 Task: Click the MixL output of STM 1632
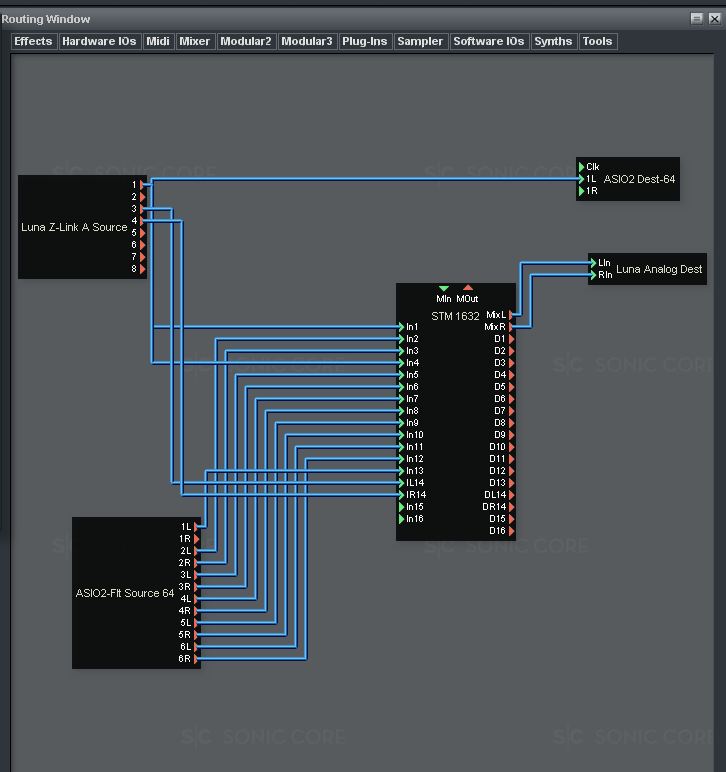pos(511,315)
